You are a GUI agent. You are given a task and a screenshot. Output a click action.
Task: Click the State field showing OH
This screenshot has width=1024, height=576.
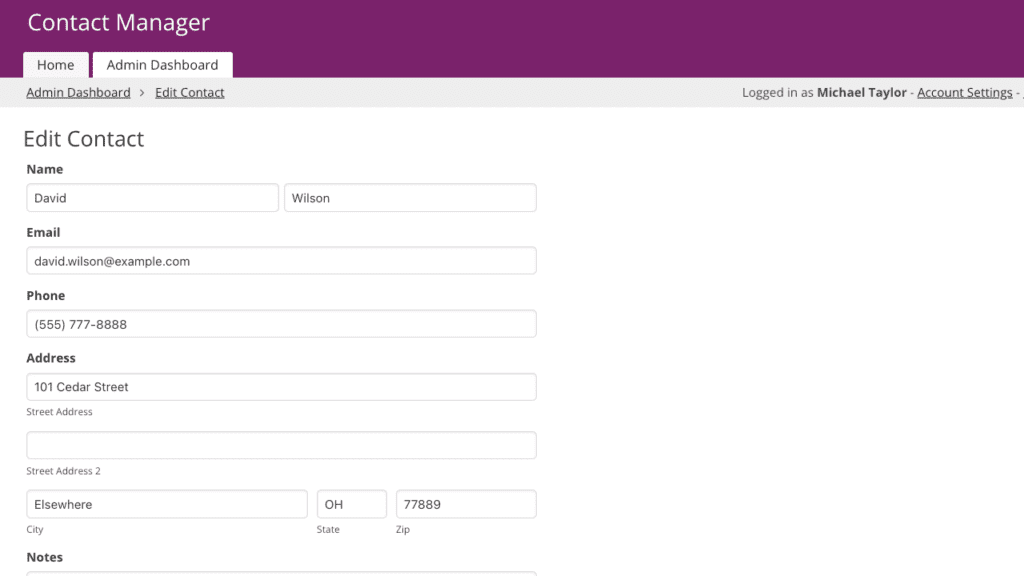(x=351, y=504)
